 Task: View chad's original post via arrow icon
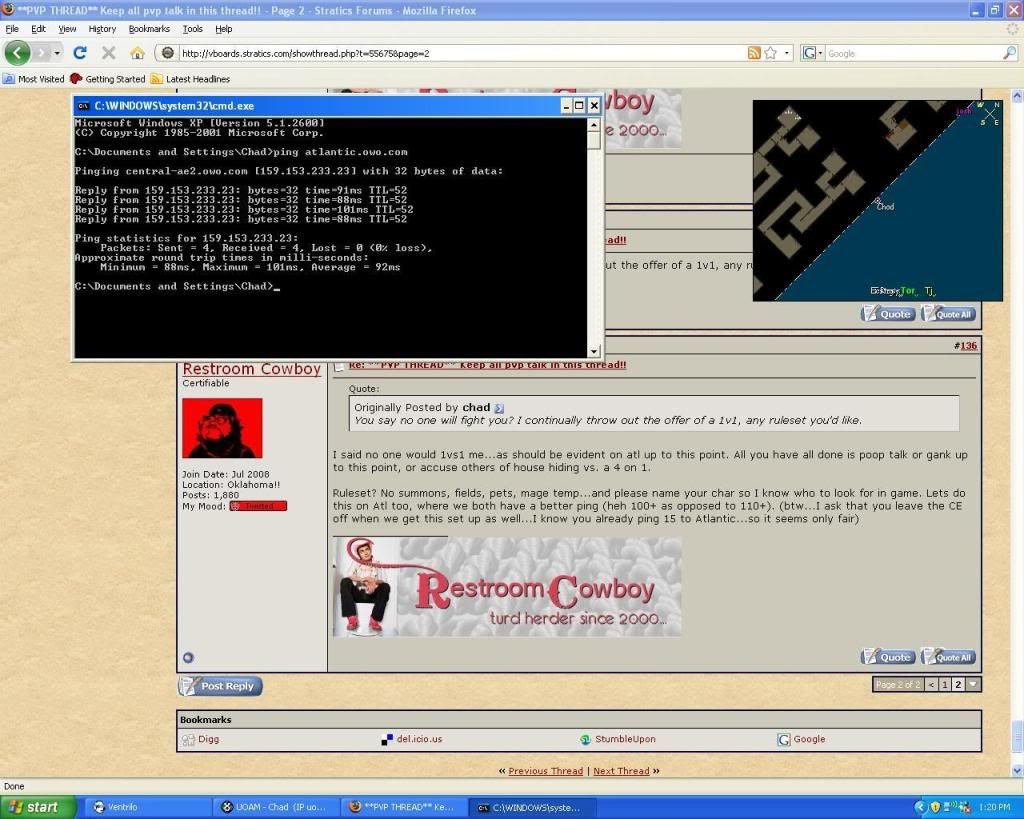point(499,408)
